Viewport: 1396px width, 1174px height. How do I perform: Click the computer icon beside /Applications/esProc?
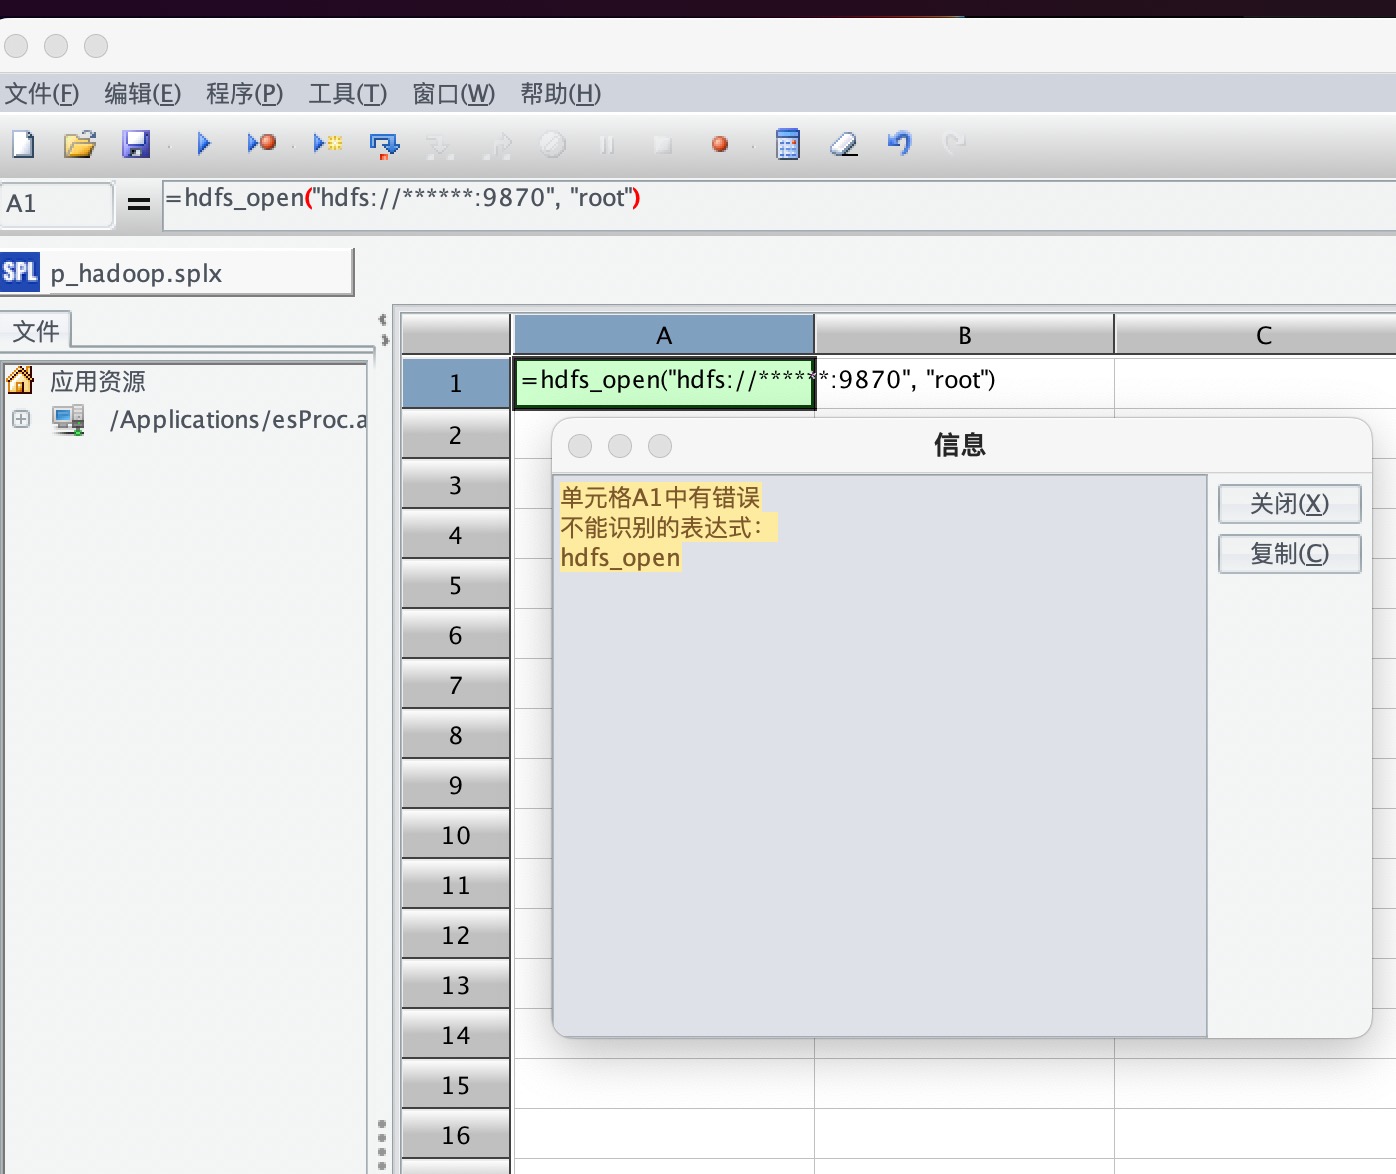pyautogui.click(x=69, y=420)
